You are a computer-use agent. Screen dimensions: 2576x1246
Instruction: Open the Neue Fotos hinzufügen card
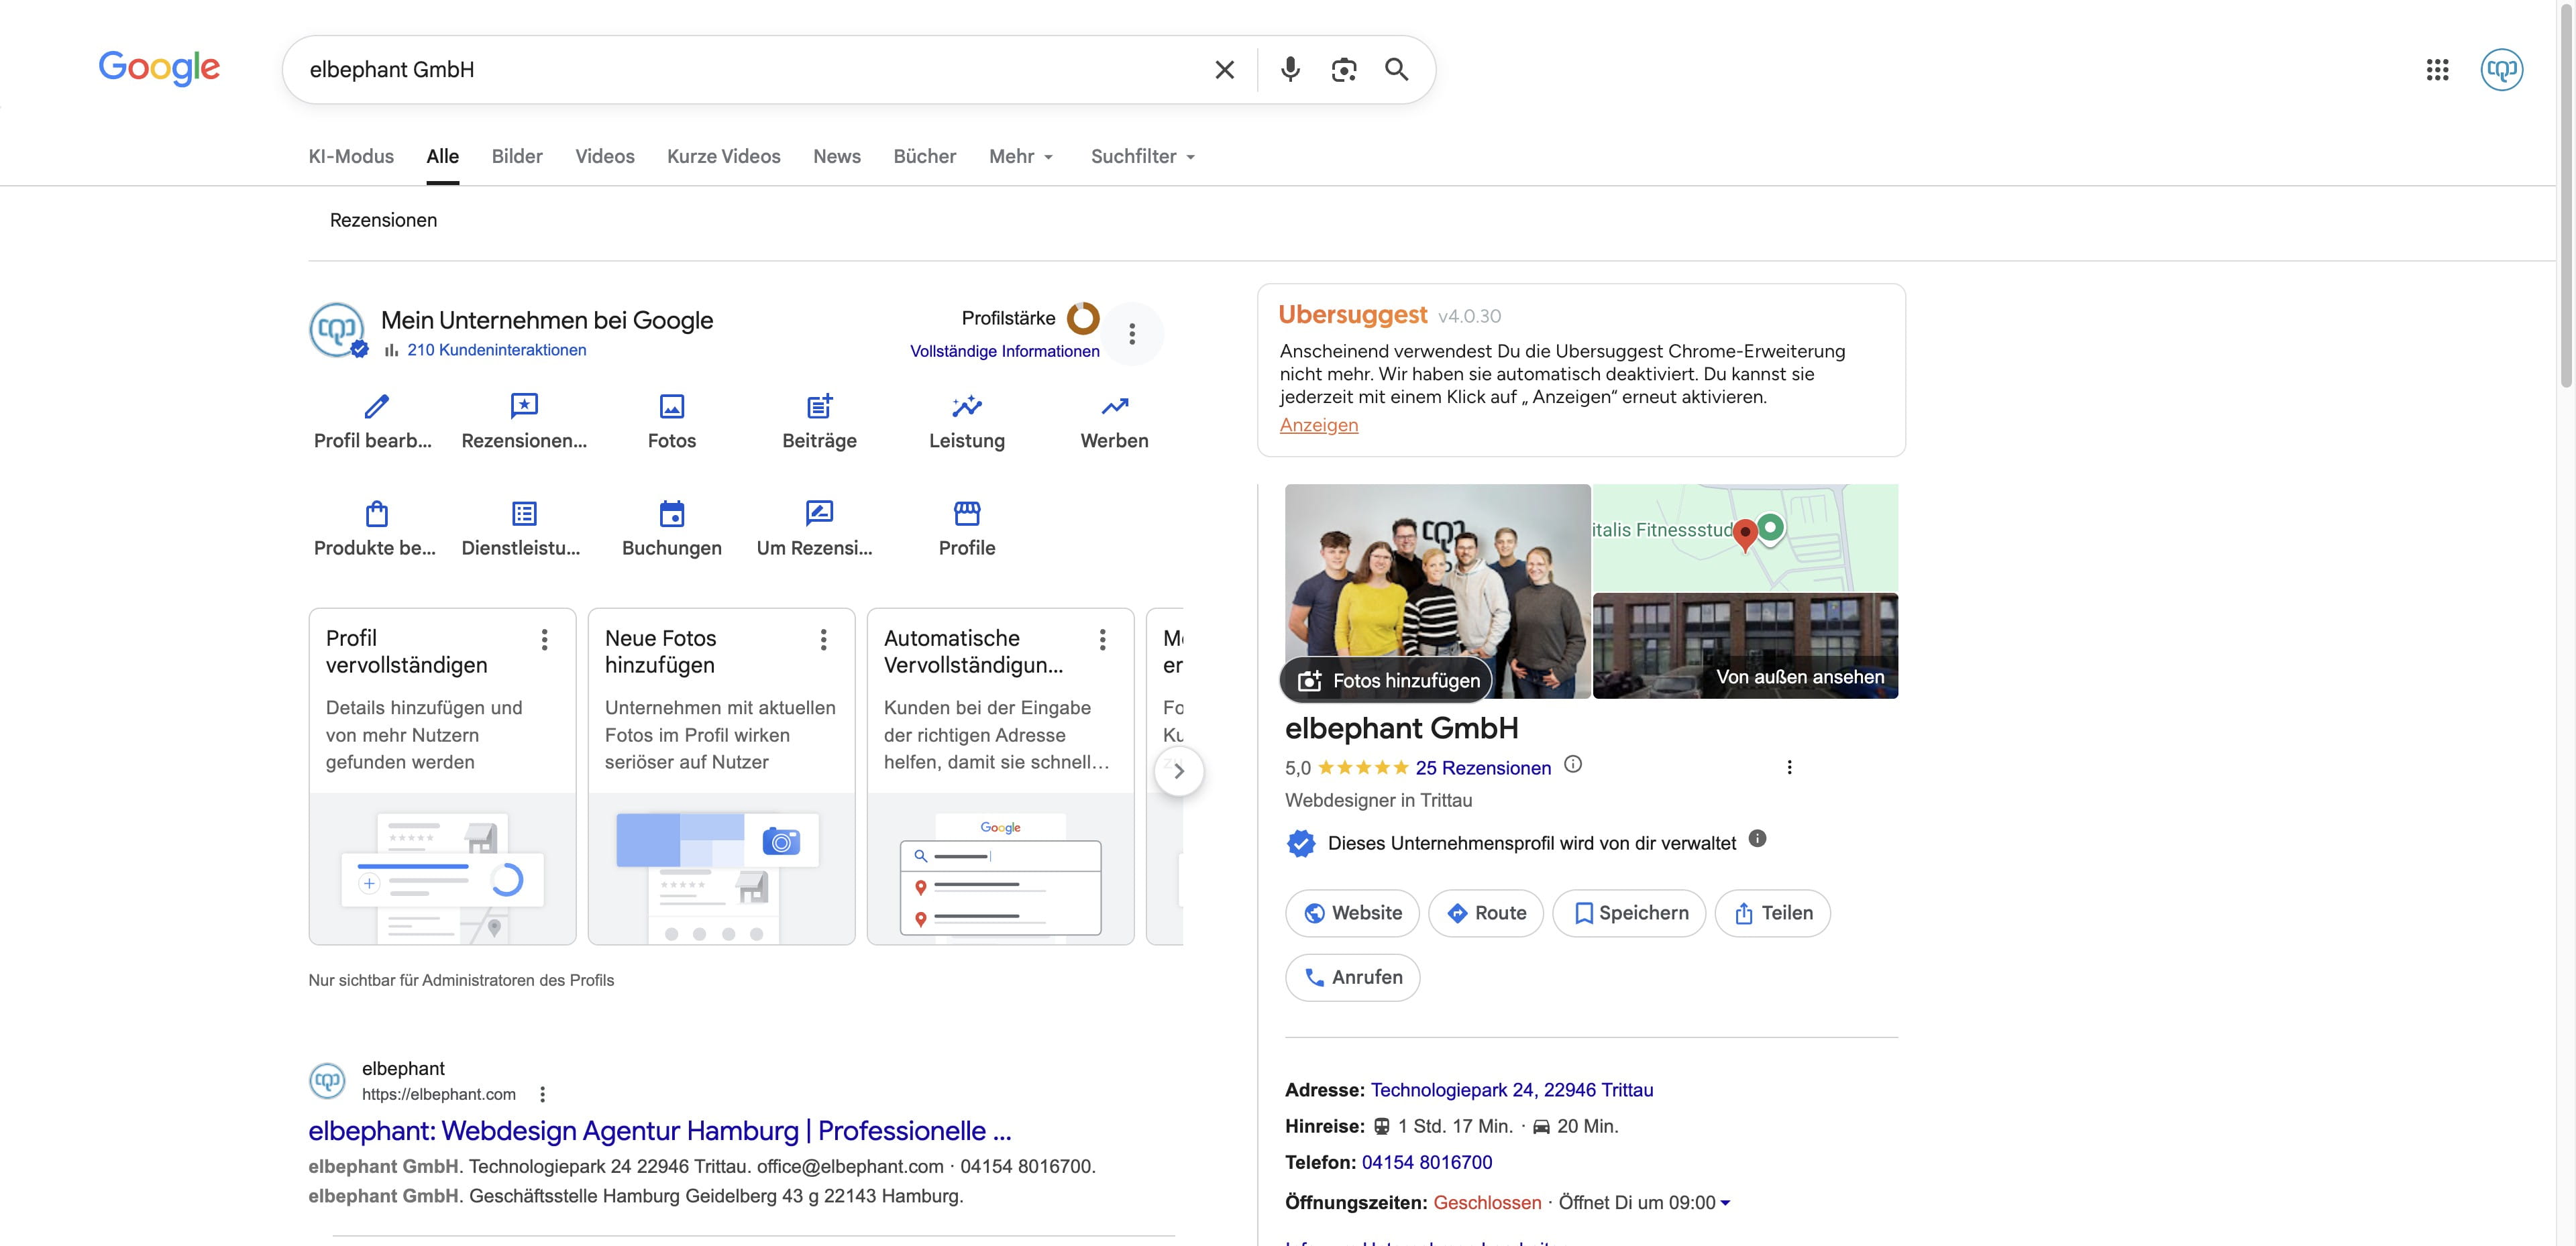click(721, 776)
